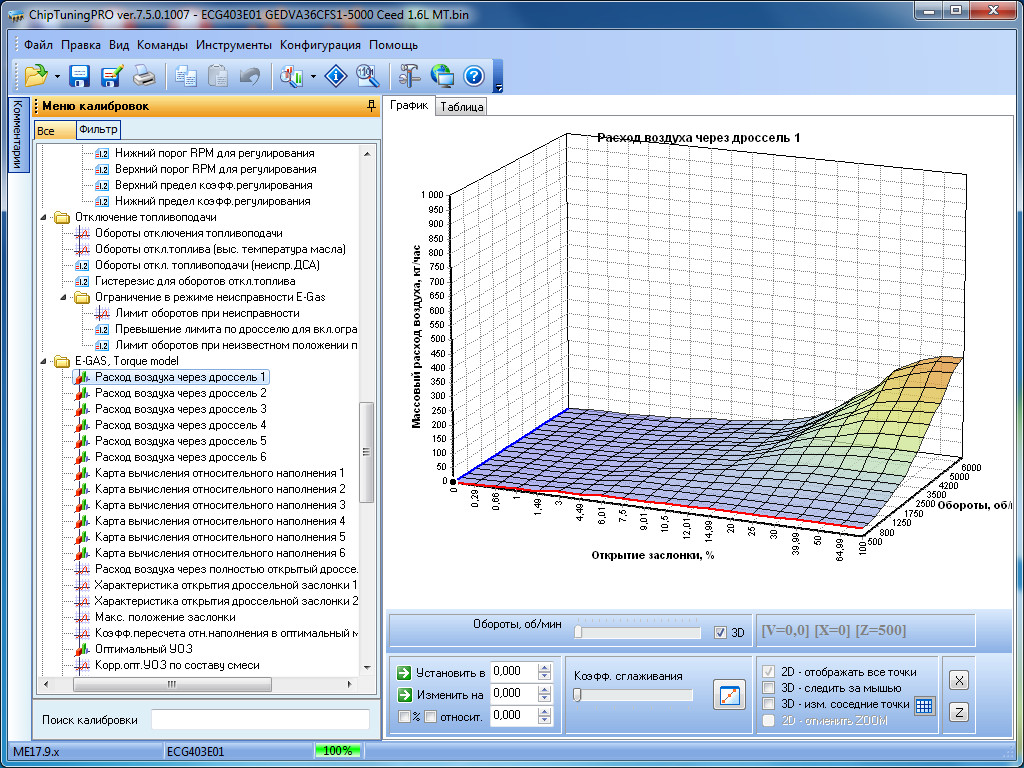Click the printer icon in toolbar
Image resolution: width=1024 pixels, height=768 pixels.
pyautogui.click(x=144, y=76)
